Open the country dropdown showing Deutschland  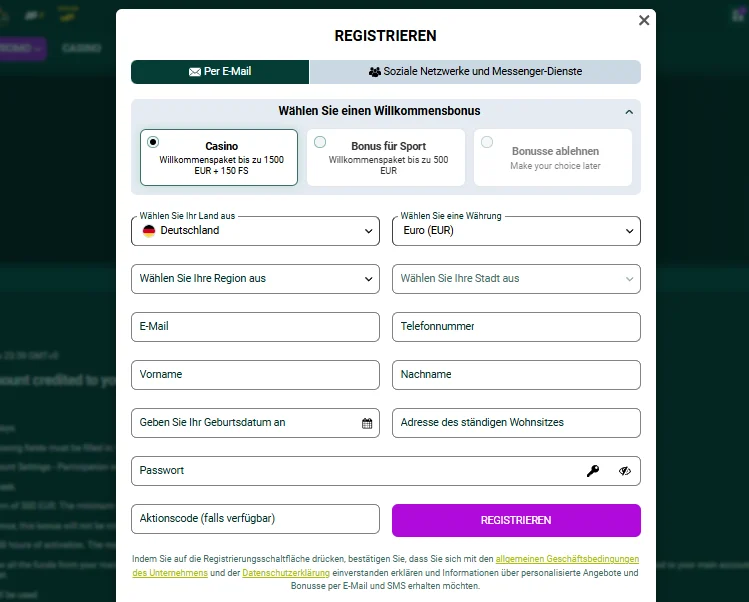[x=255, y=231]
